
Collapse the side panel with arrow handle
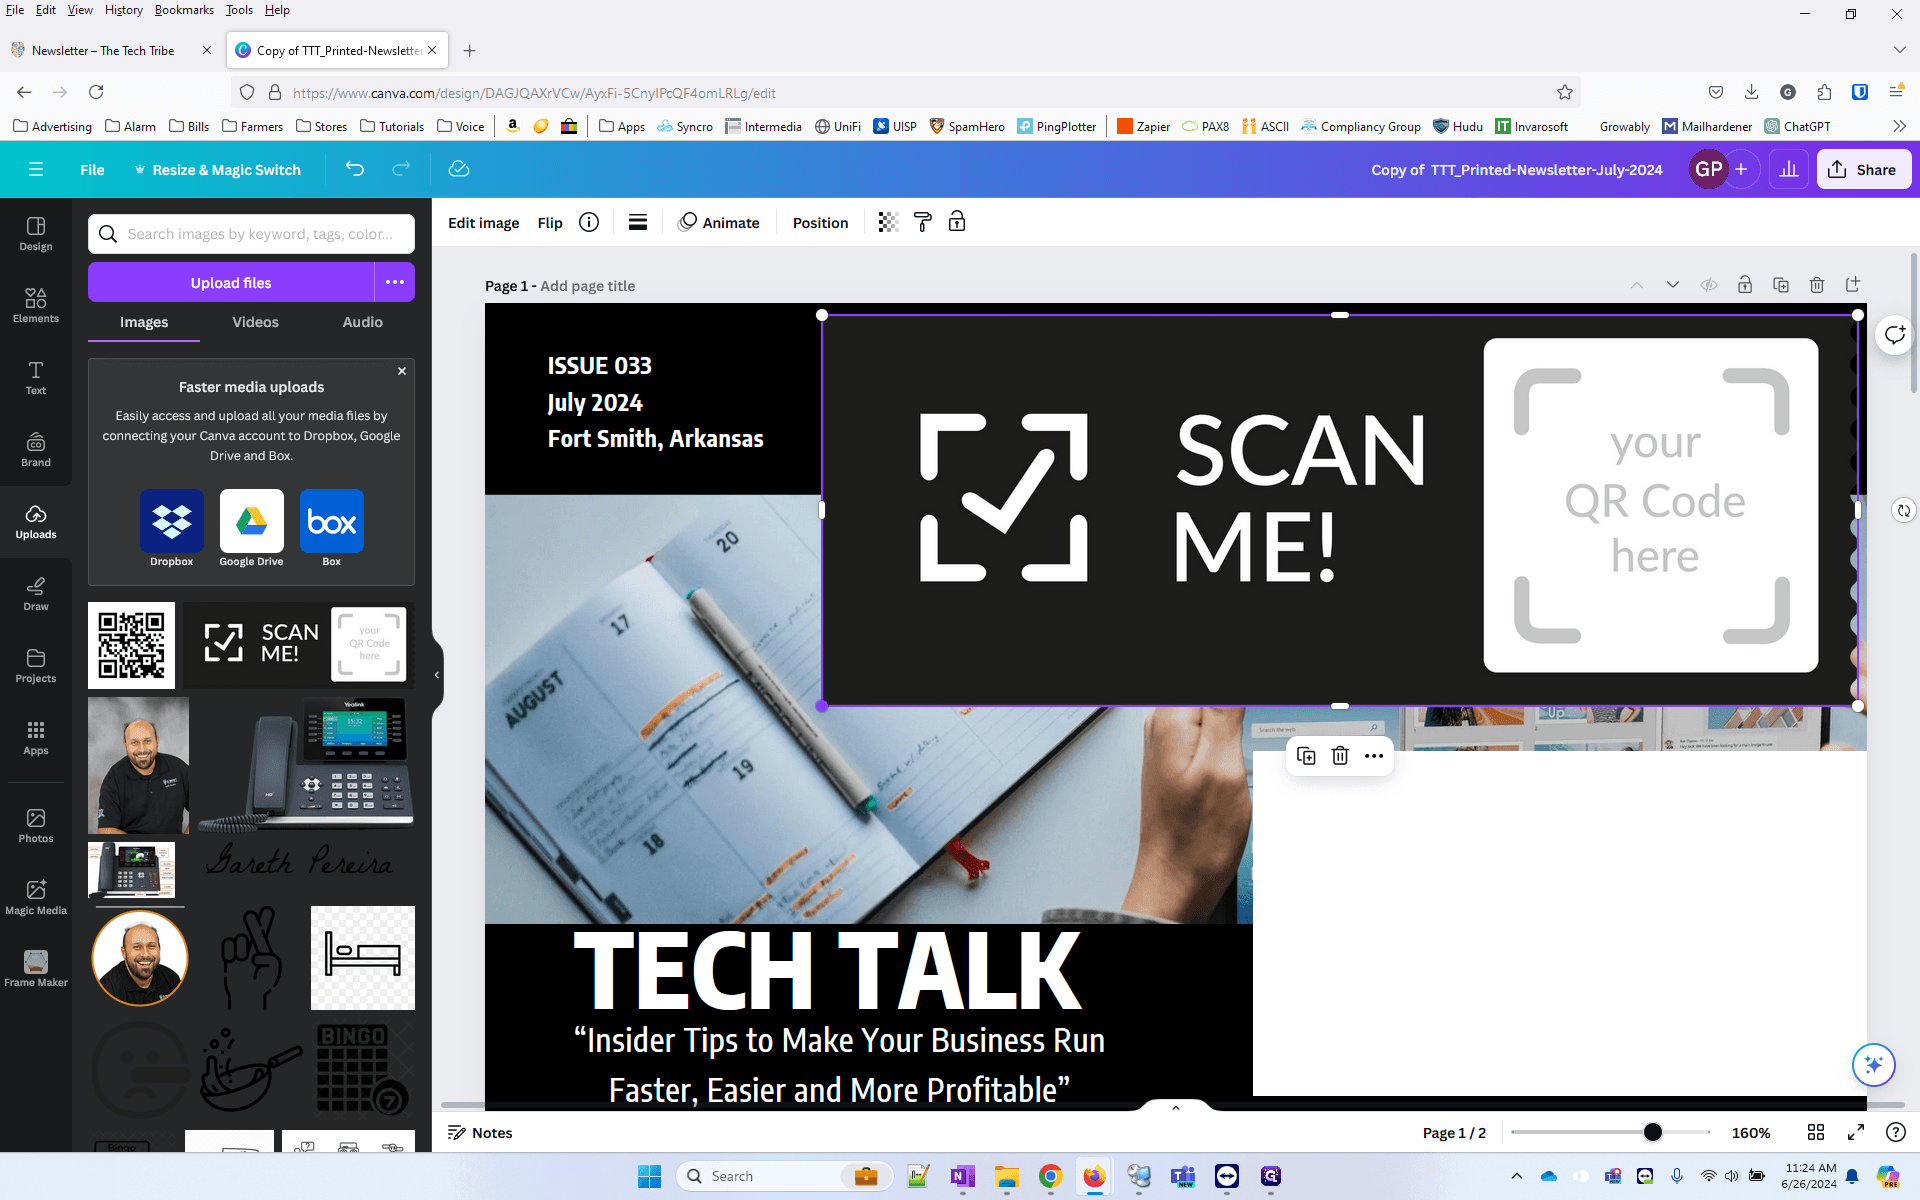coord(437,675)
